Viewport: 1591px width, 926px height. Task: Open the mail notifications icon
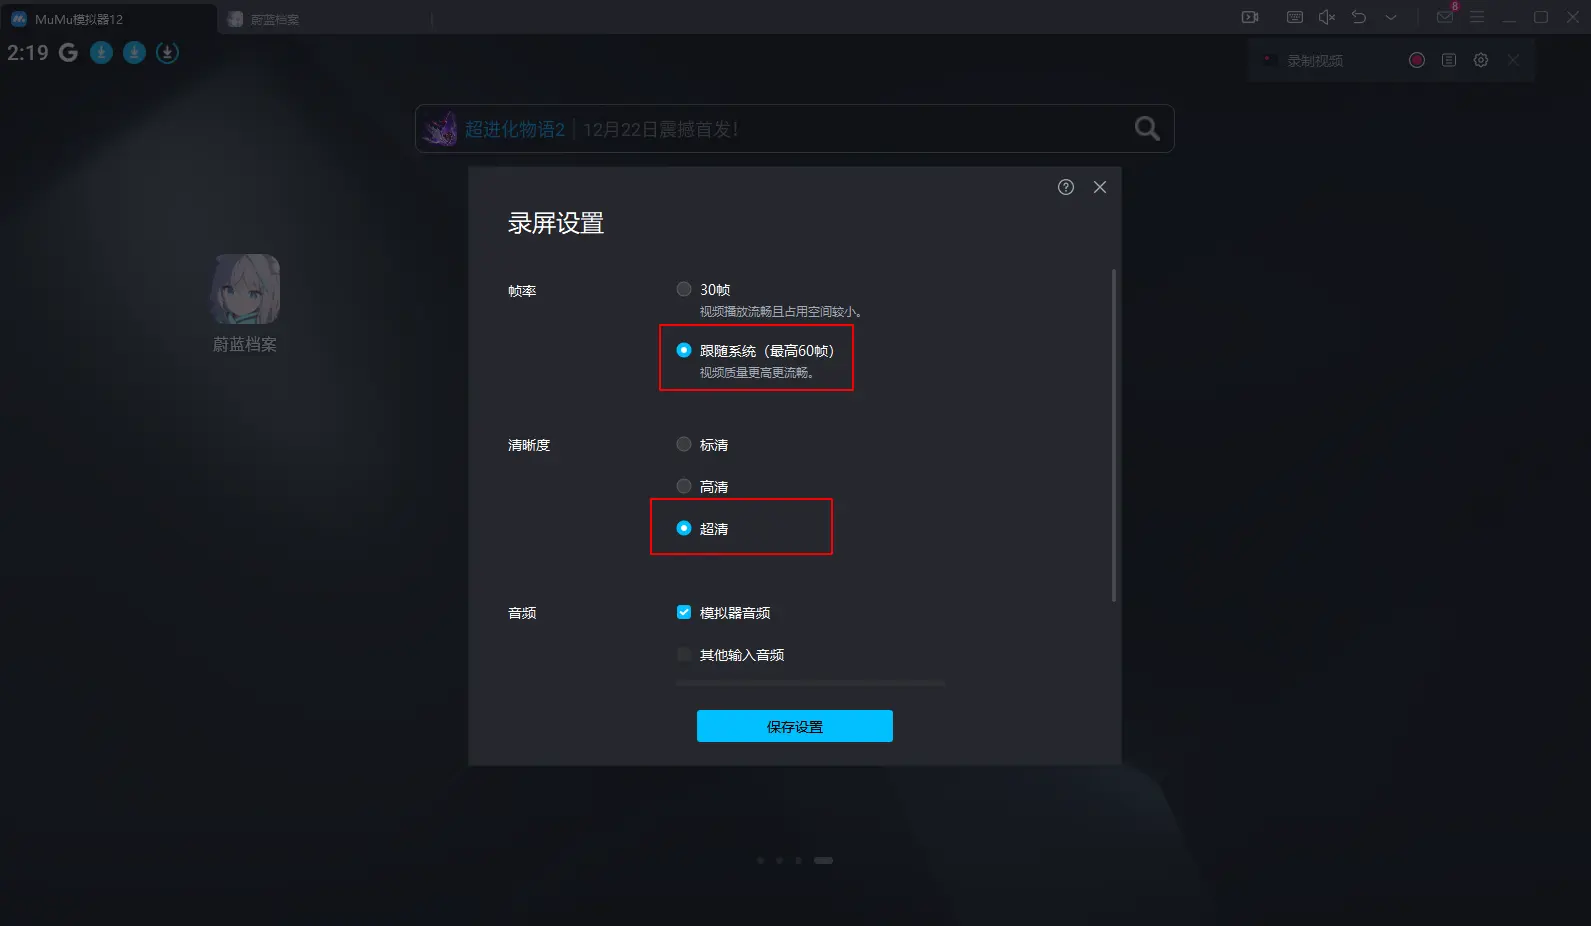(x=1445, y=17)
